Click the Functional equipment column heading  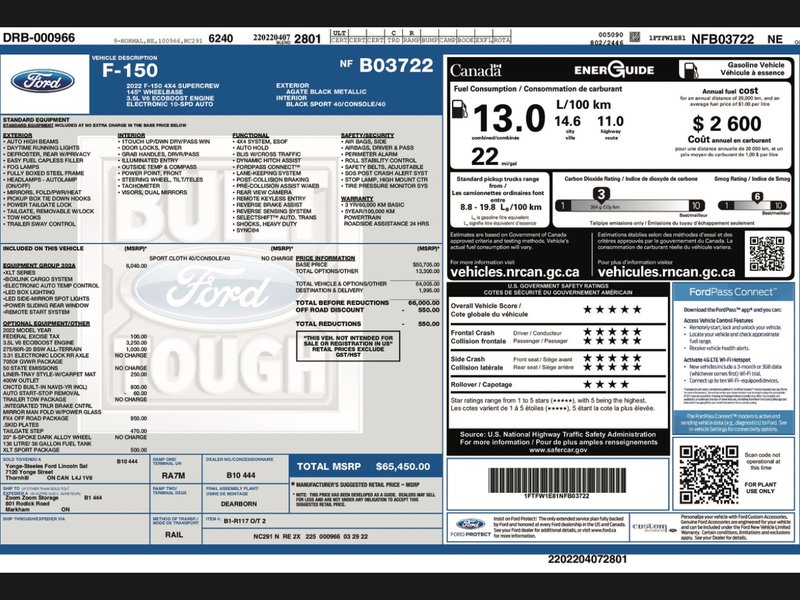tap(251, 135)
